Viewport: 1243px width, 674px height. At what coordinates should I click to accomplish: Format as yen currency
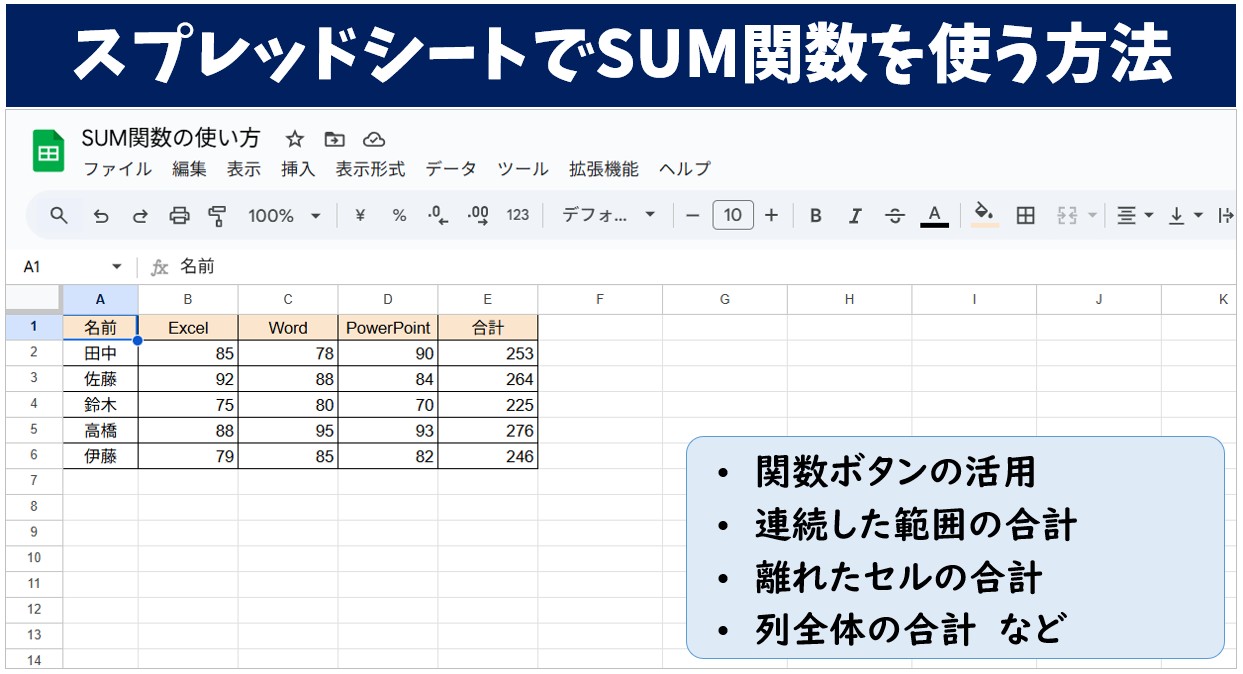click(x=360, y=215)
